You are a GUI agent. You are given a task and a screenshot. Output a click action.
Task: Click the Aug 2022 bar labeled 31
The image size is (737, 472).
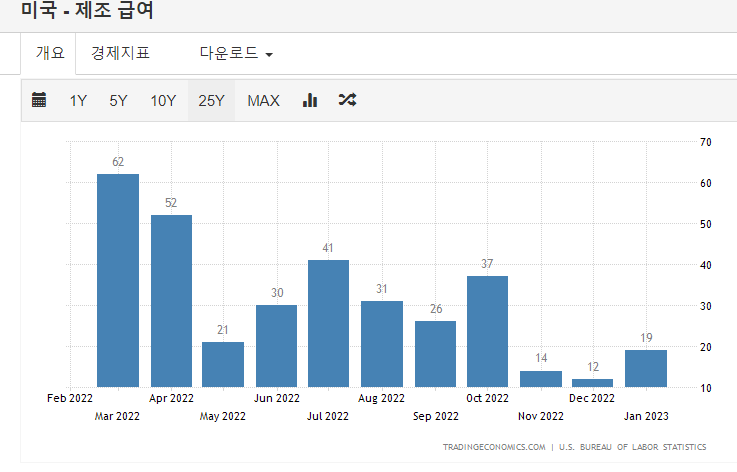pos(382,344)
